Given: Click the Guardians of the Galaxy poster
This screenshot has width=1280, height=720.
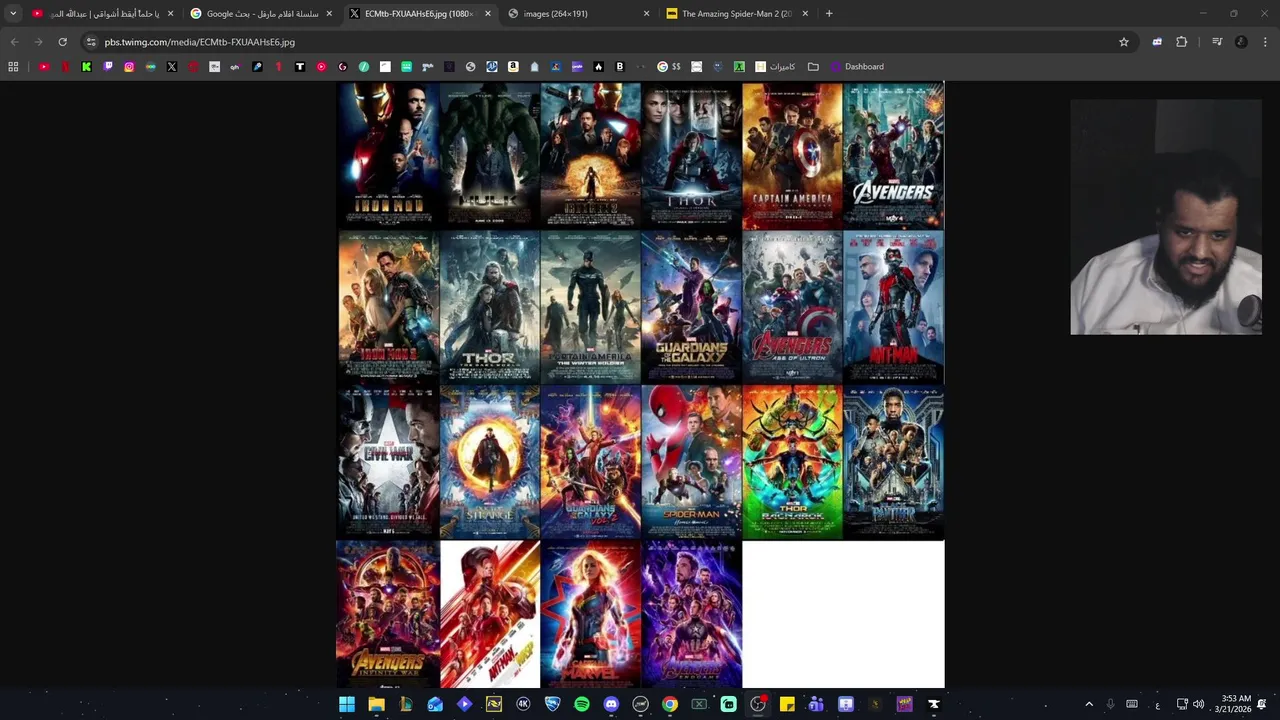Looking at the screenshot, I should (691, 307).
